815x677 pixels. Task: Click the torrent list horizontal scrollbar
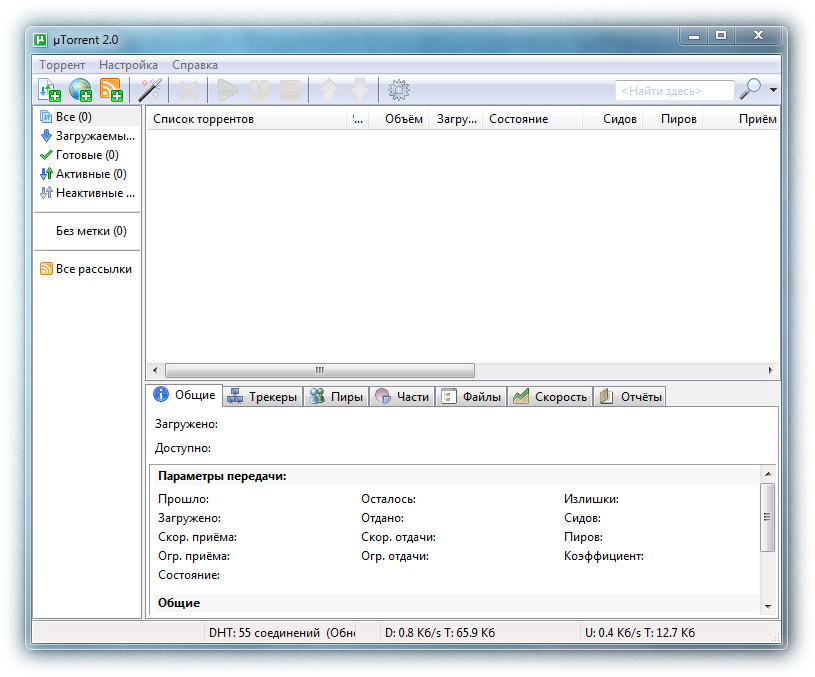click(x=320, y=370)
